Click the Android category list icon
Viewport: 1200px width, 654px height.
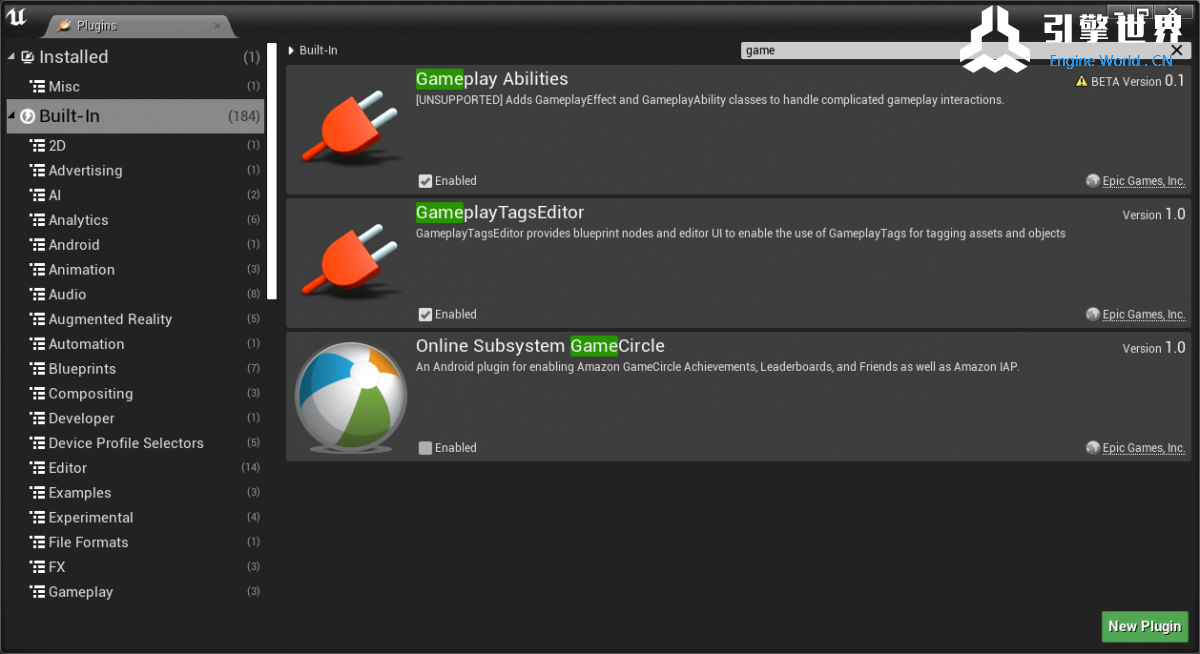(38, 245)
